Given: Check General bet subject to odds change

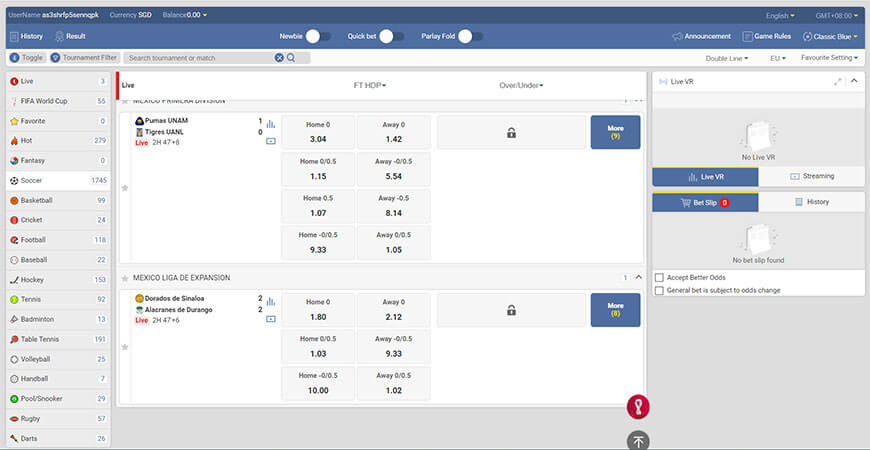Looking at the screenshot, I should 659,290.
